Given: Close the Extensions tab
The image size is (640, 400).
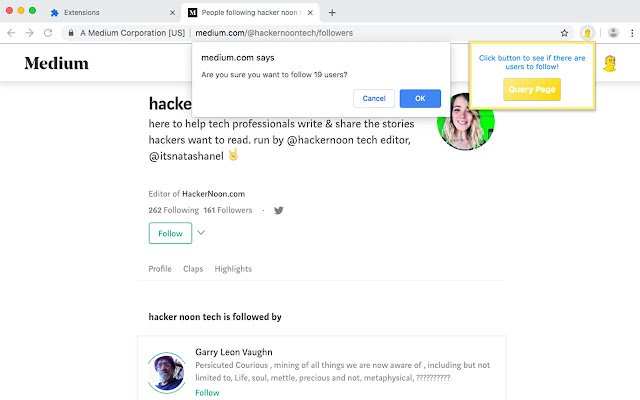Looking at the screenshot, I should [x=172, y=13].
